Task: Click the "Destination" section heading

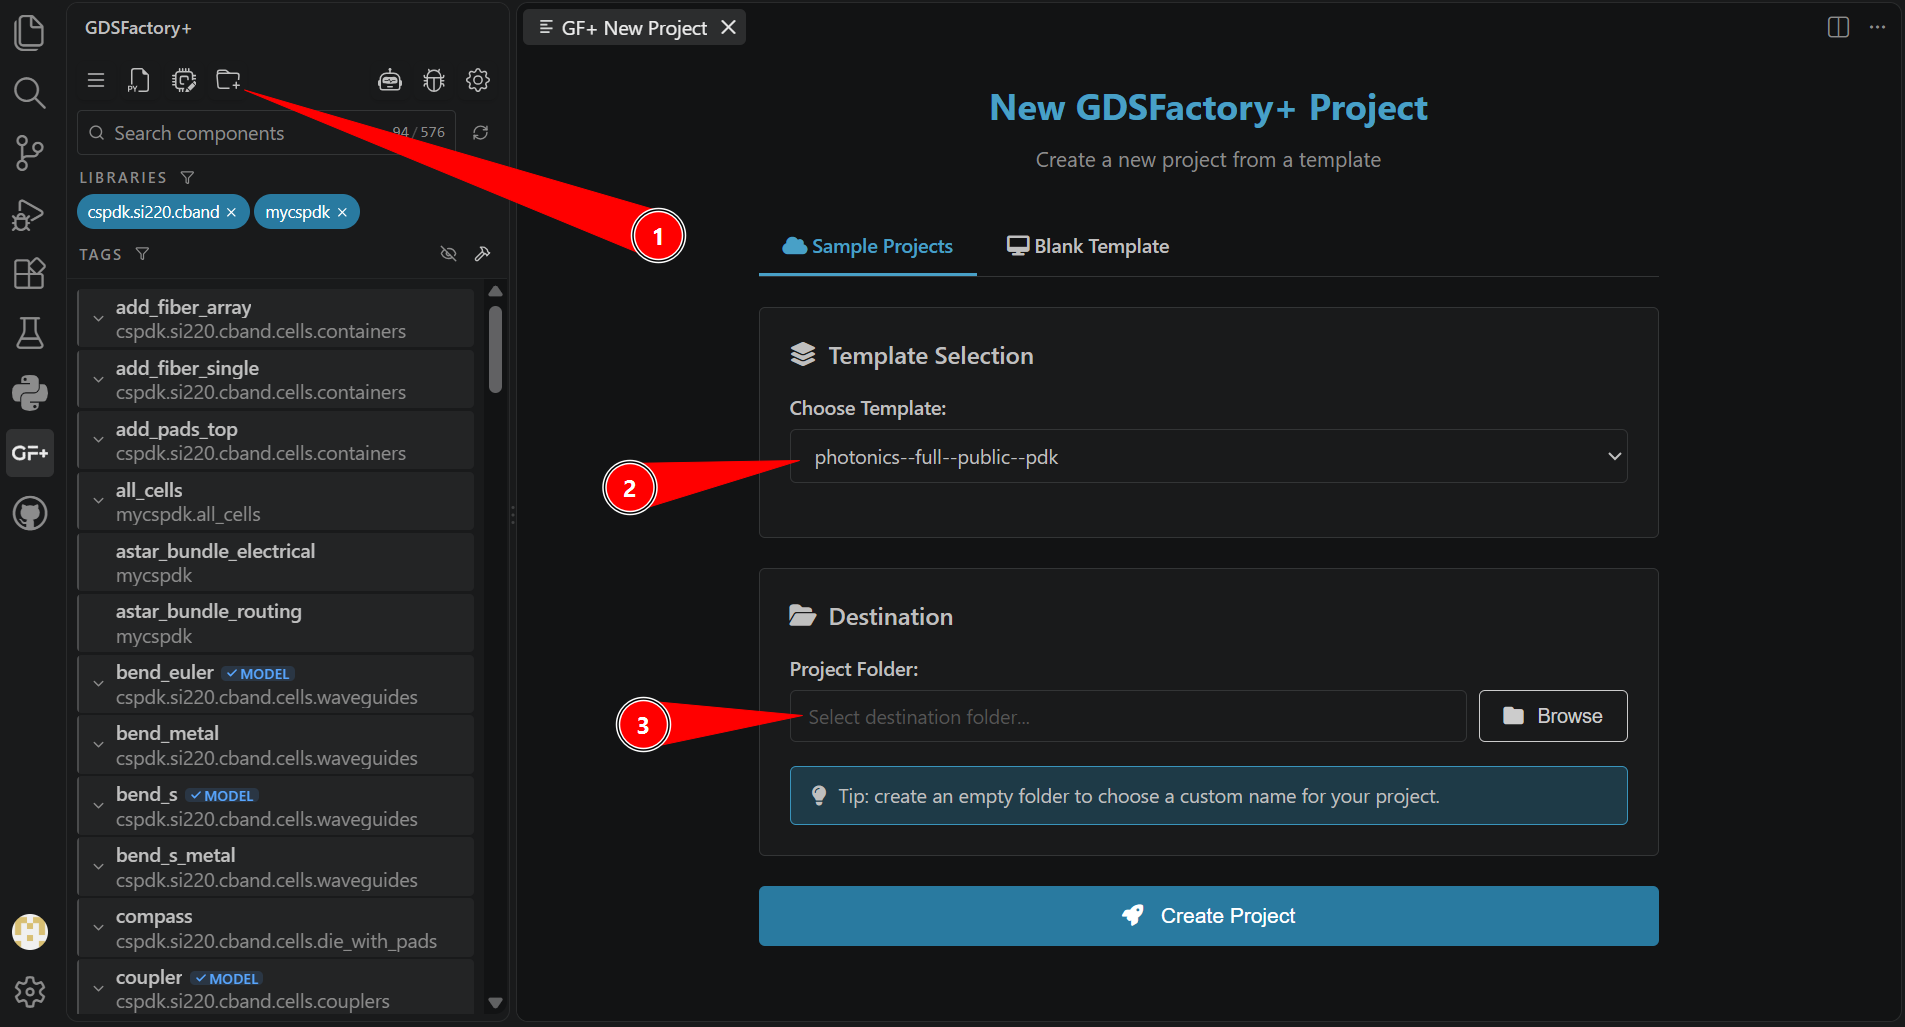Action: coord(891,617)
